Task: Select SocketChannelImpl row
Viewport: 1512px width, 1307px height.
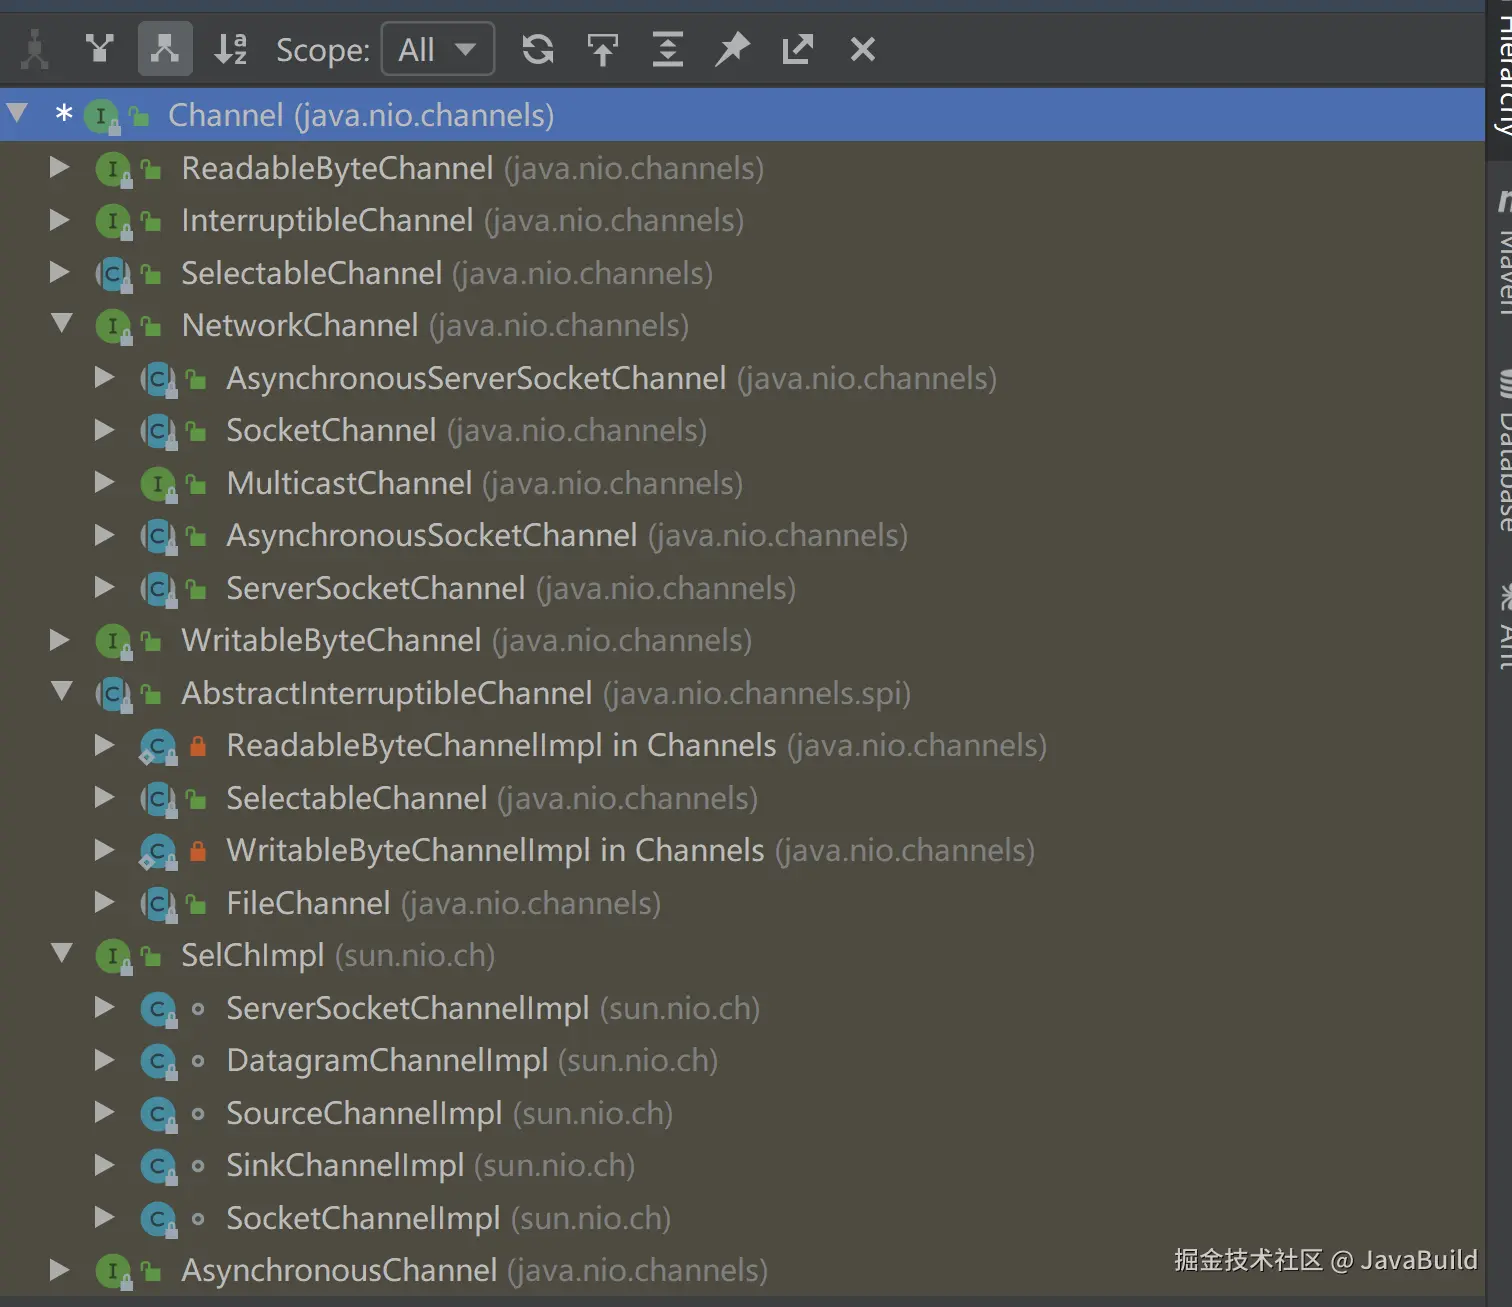Action: click(x=742, y=1218)
